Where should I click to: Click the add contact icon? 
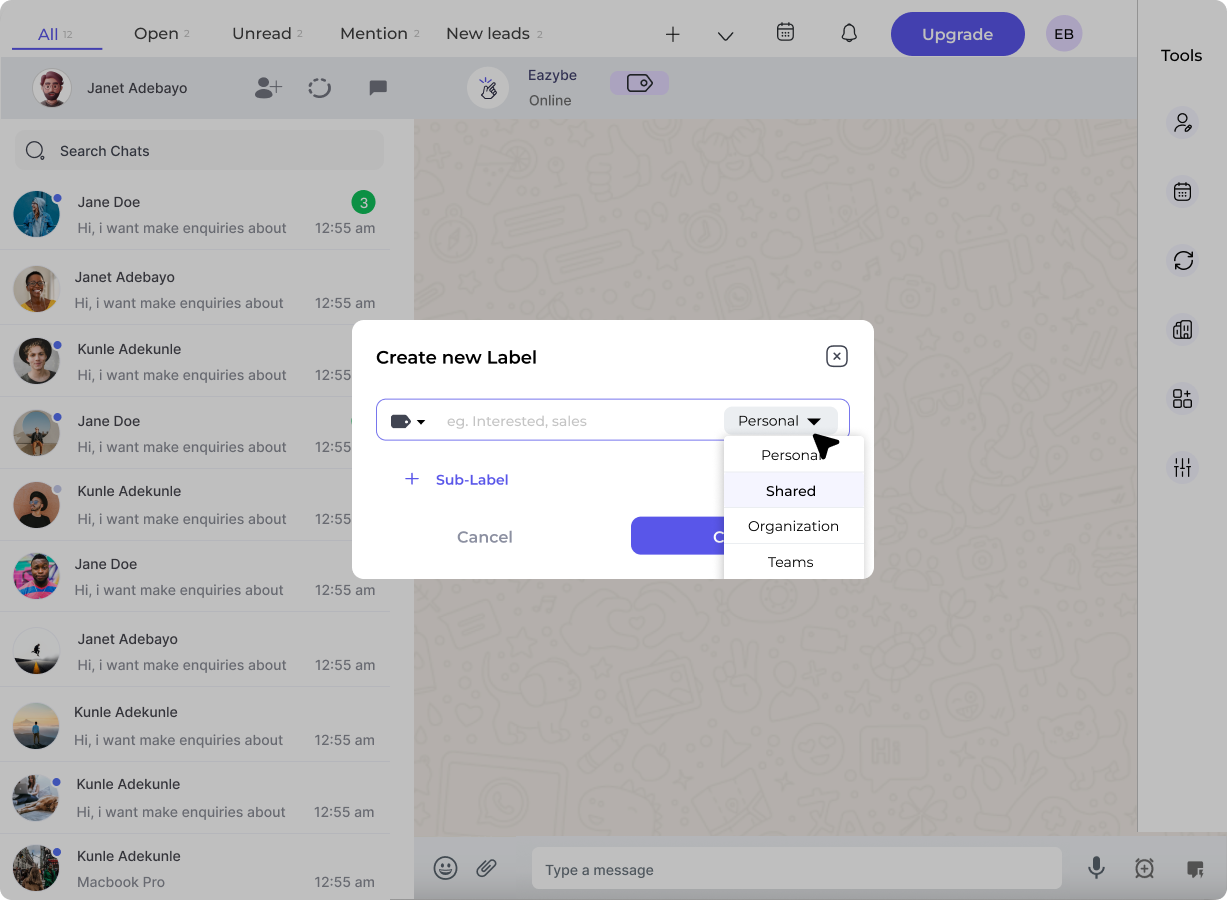click(268, 88)
